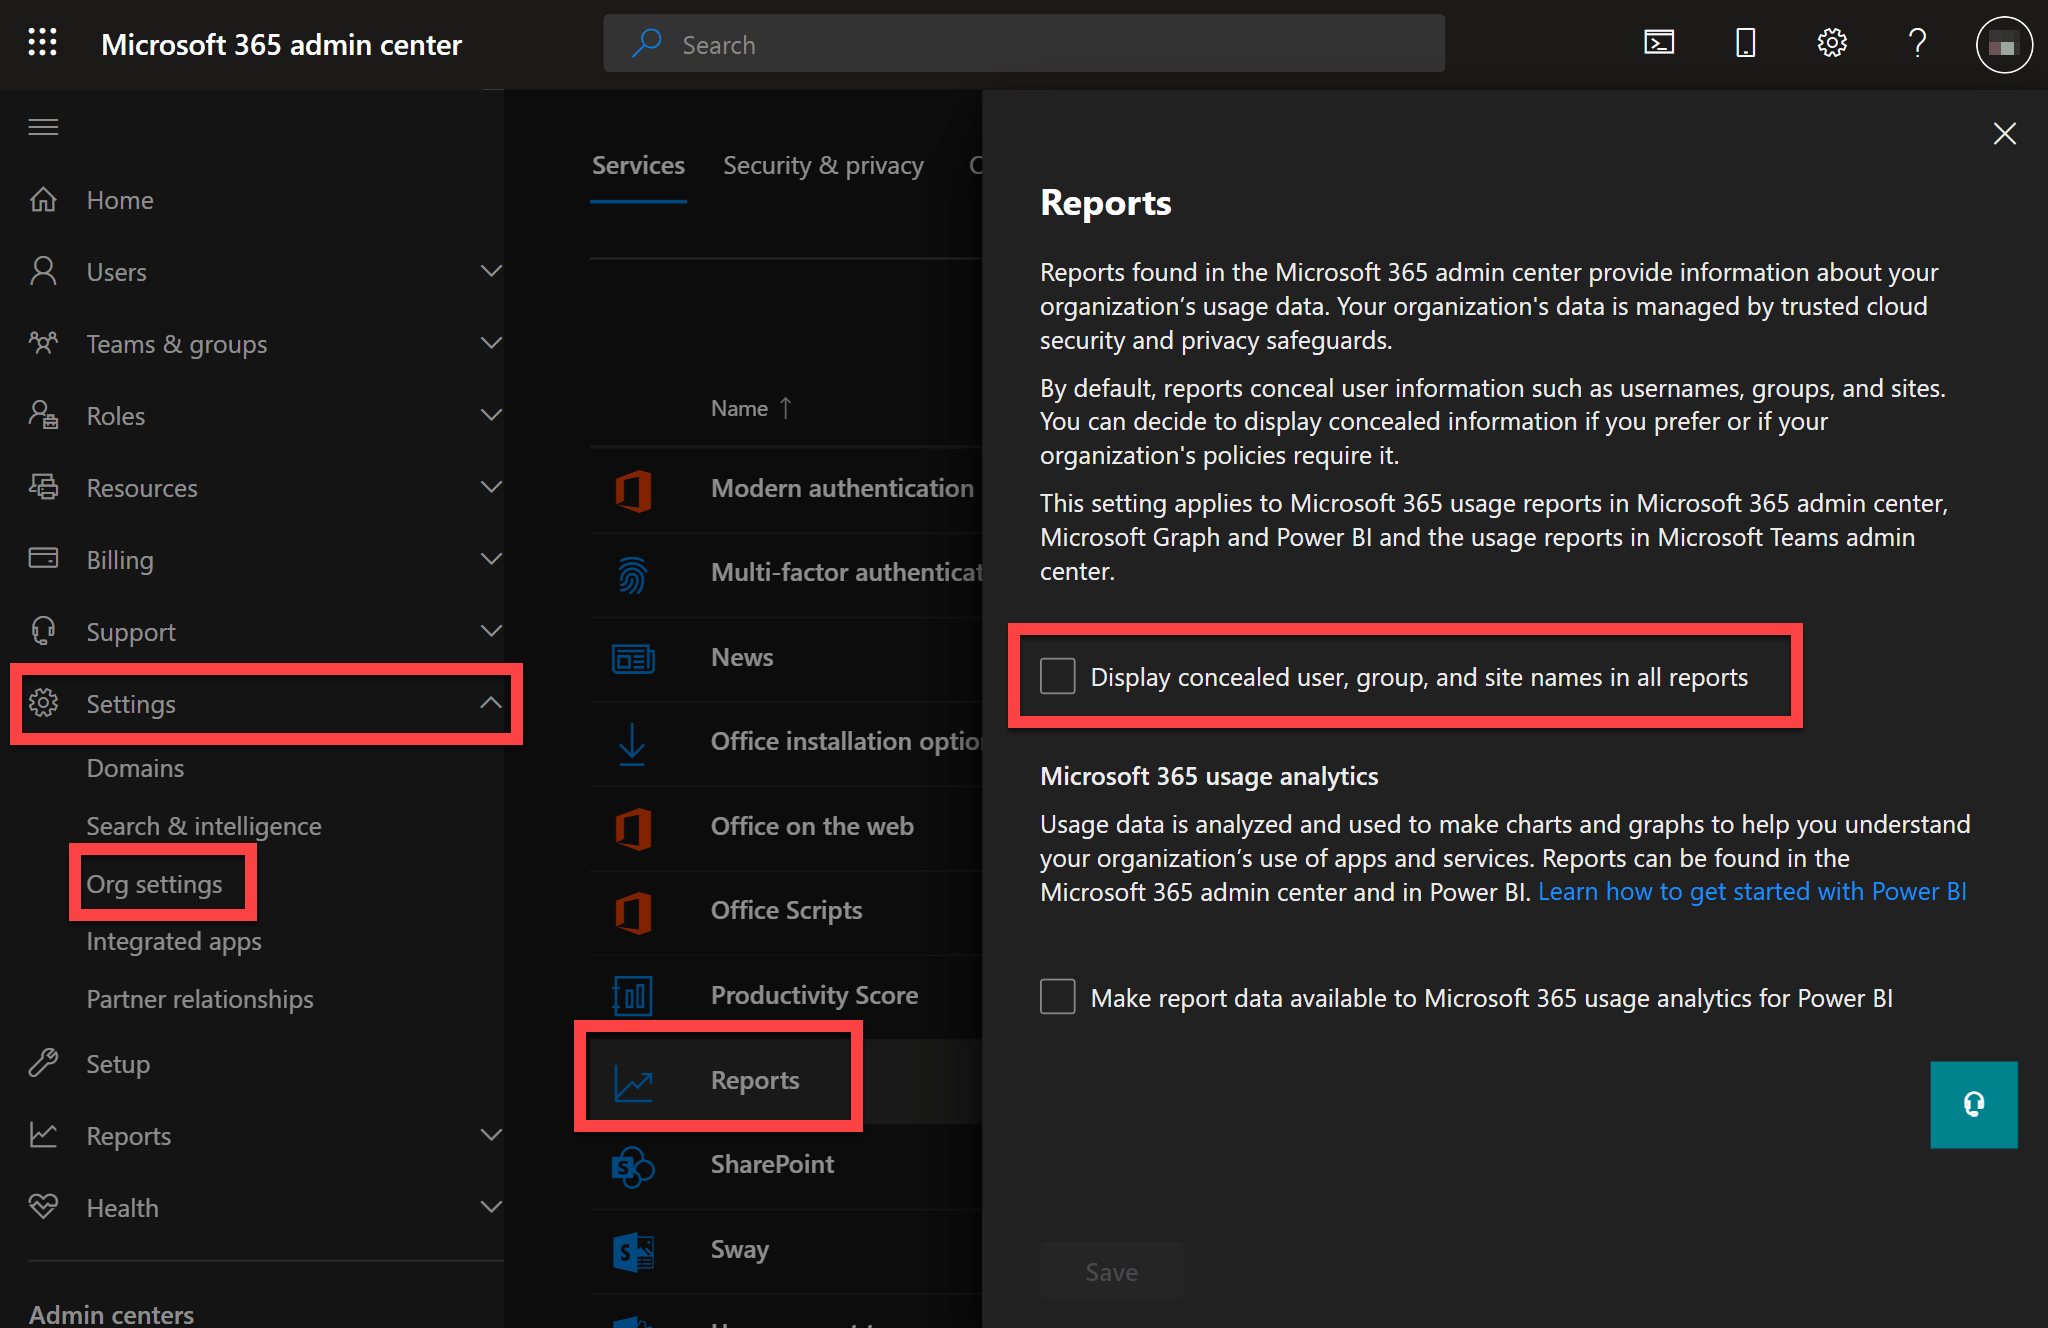Click the Multi-factor authentication fingerprint icon
2048x1328 pixels.
[632, 574]
